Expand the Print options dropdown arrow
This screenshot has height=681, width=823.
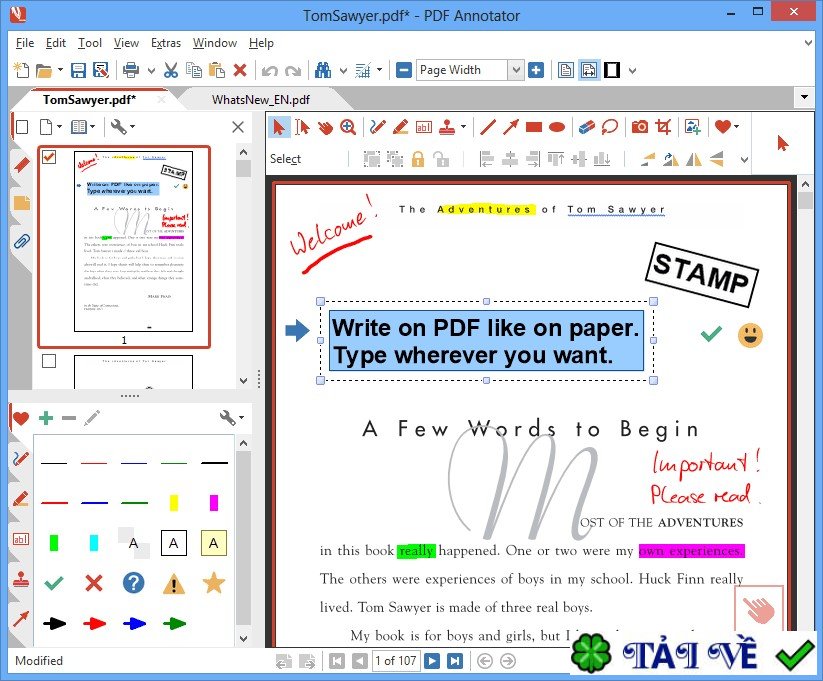coord(152,70)
